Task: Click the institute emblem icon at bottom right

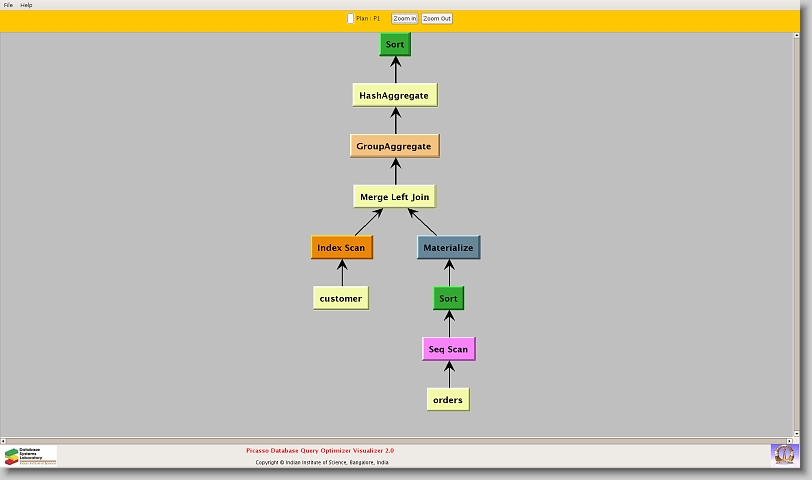Action: pos(785,454)
